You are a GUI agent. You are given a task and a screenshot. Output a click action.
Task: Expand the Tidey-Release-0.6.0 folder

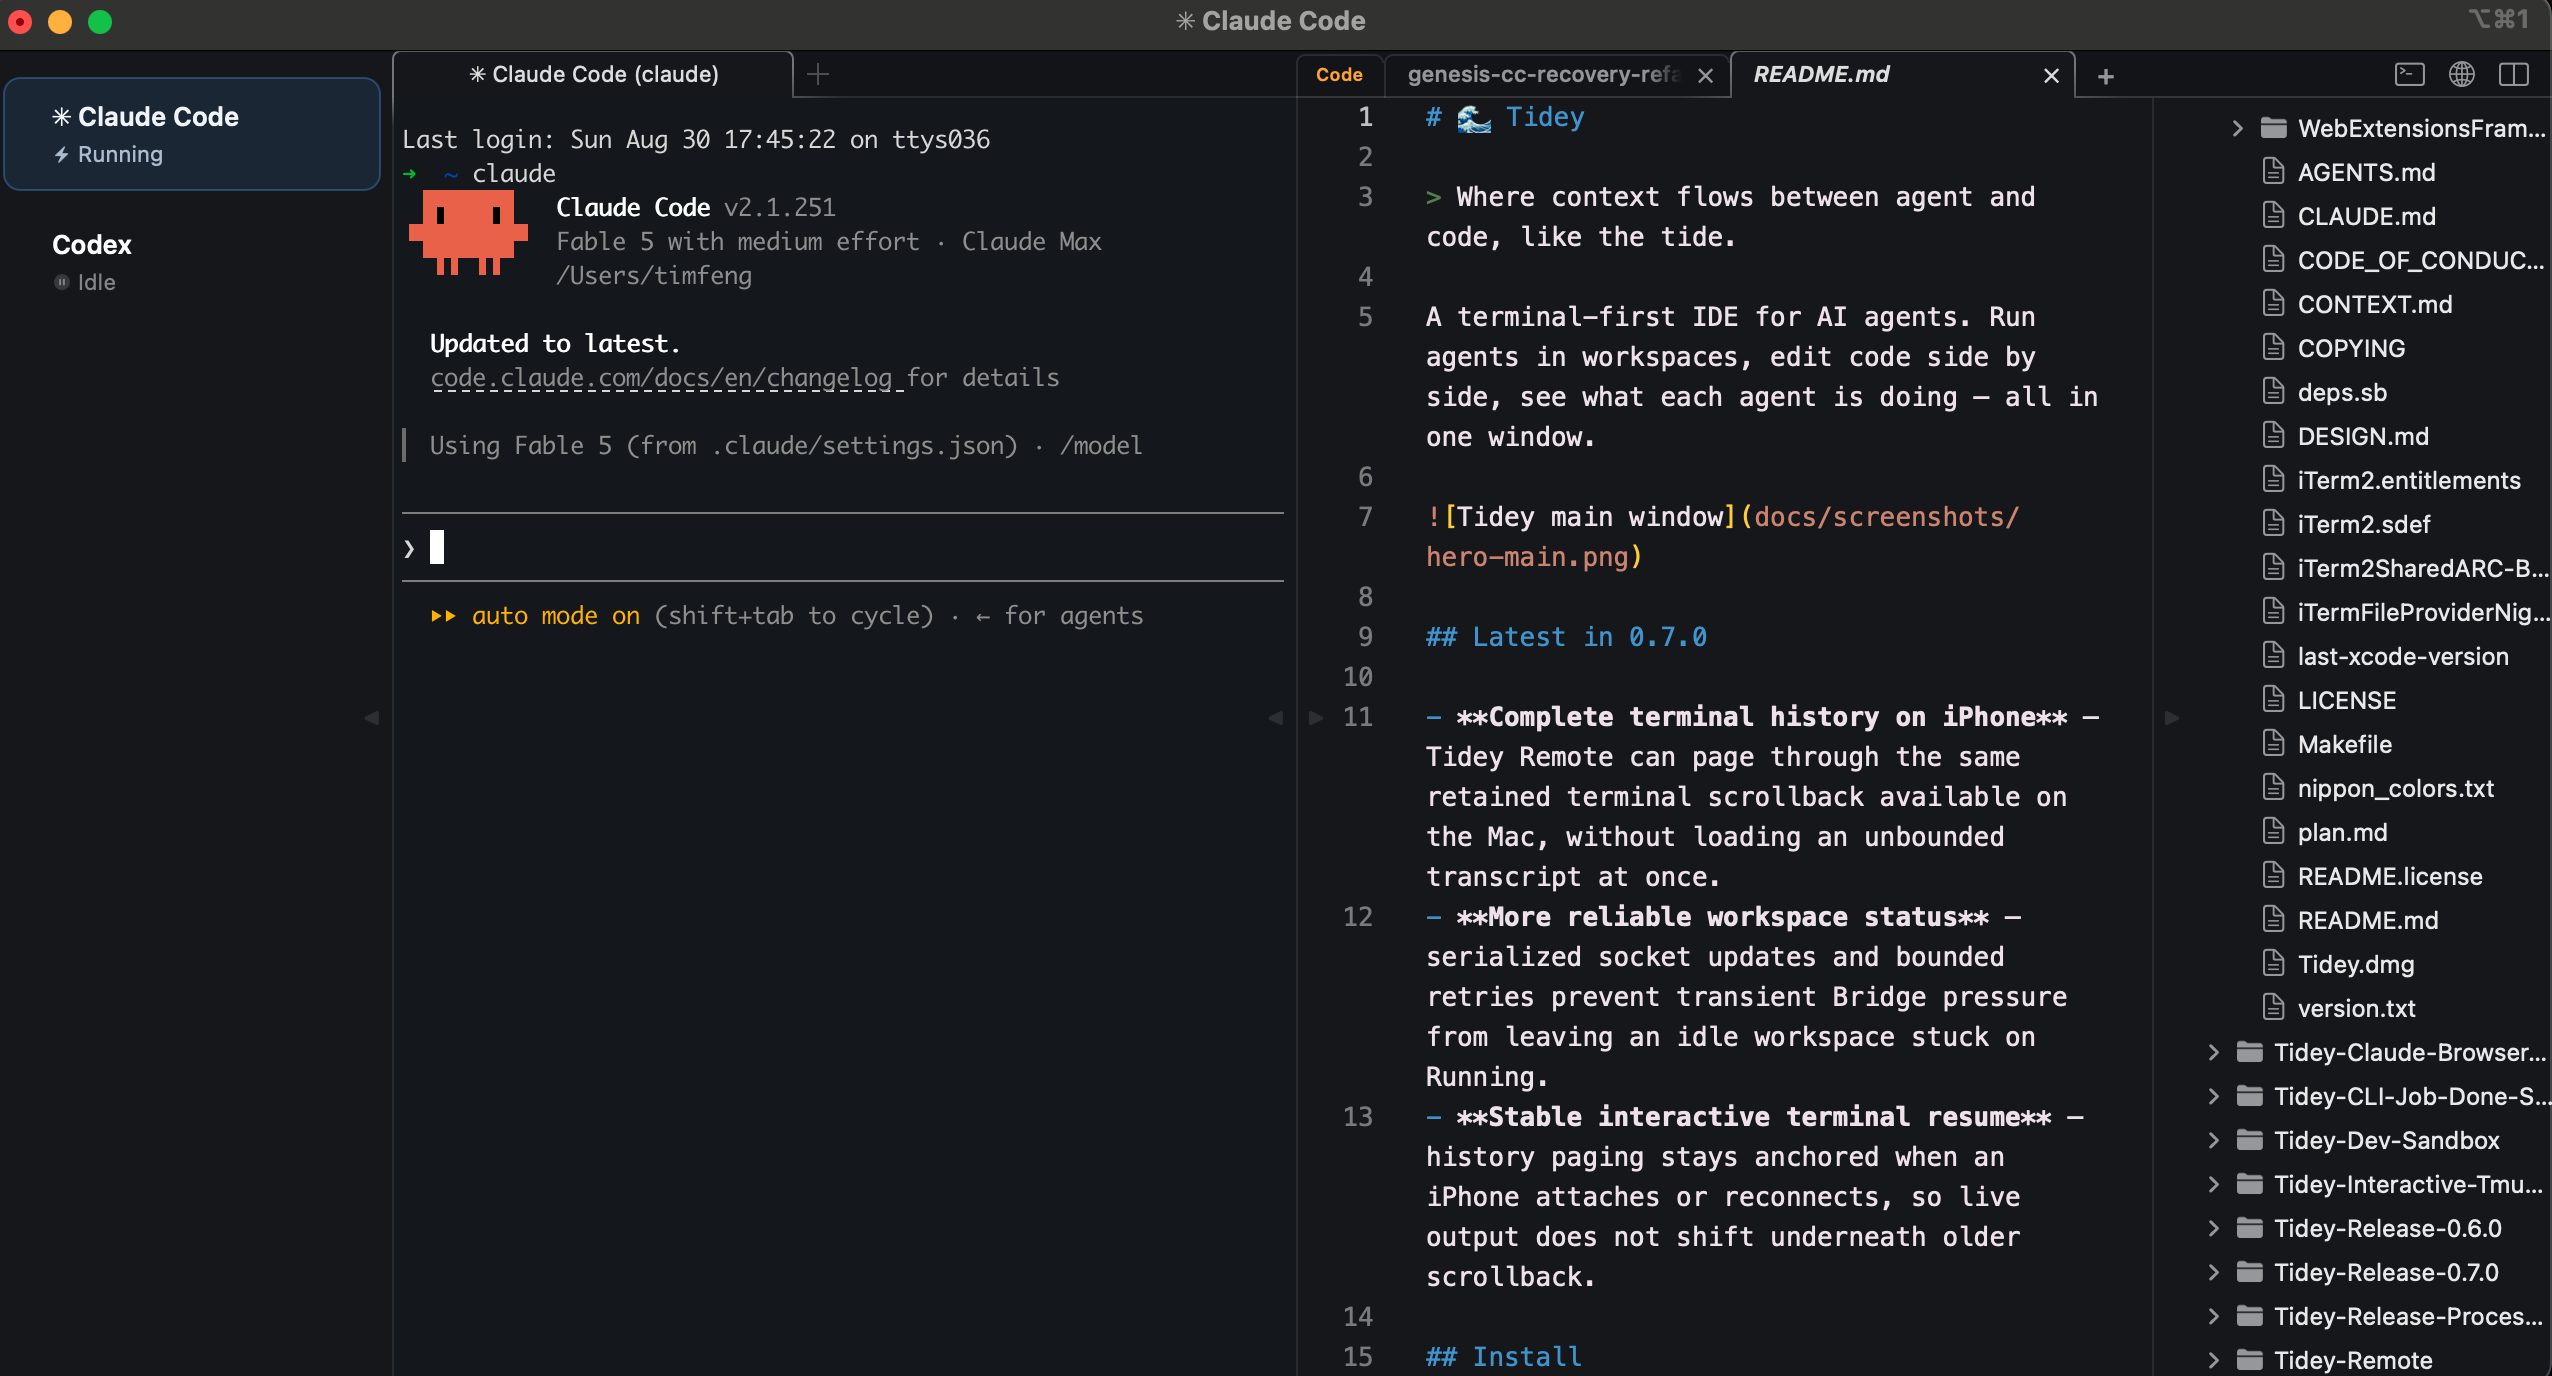point(2214,1229)
